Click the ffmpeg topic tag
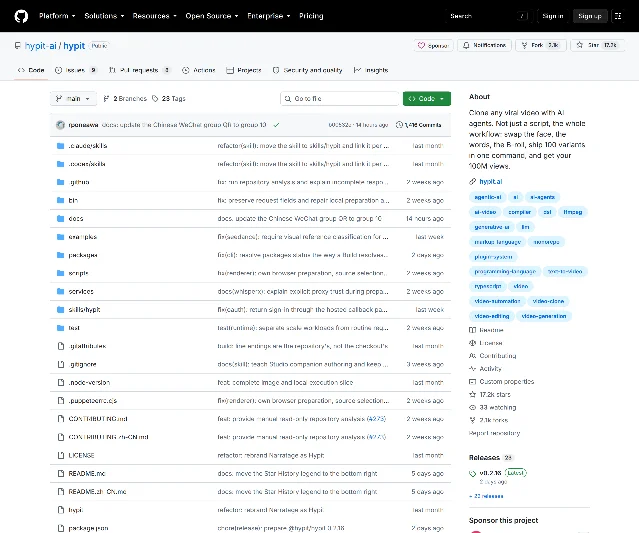This screenshot has height=533, width=639. coord(573,212)
